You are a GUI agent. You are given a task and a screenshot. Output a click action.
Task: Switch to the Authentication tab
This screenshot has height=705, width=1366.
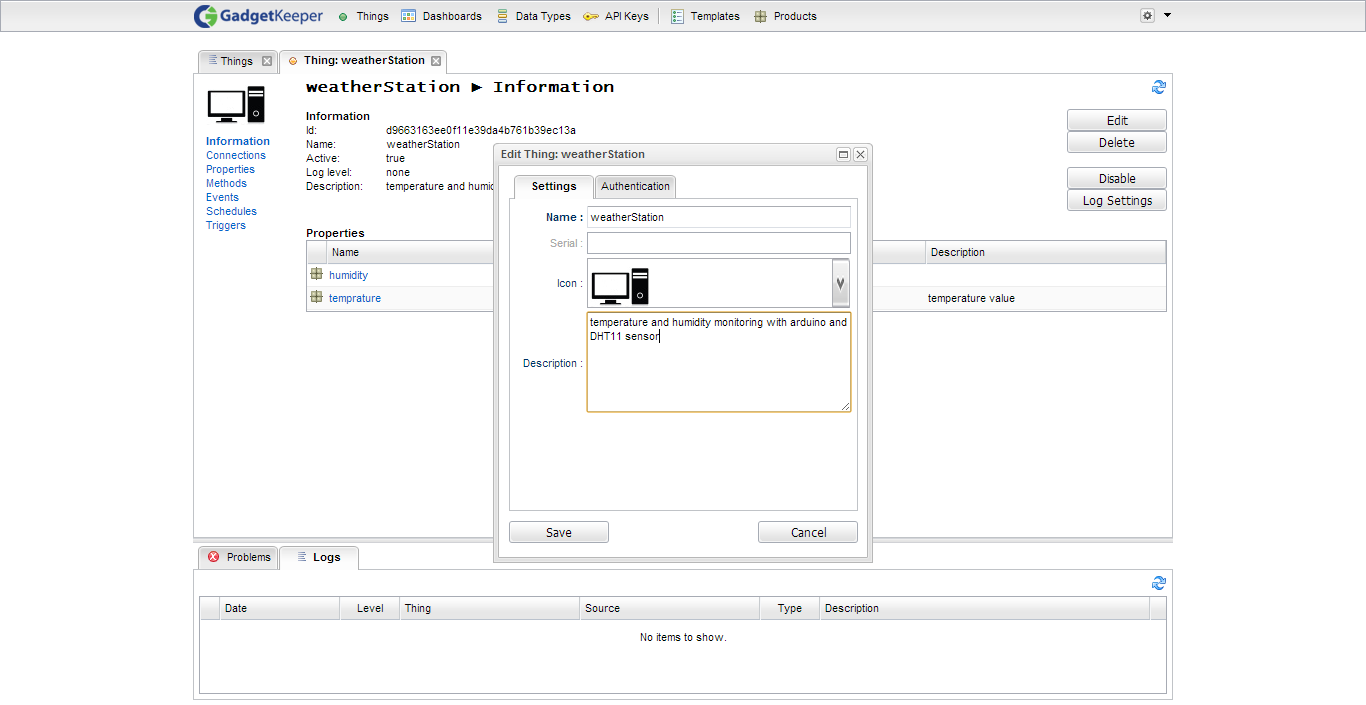[635, 186]
